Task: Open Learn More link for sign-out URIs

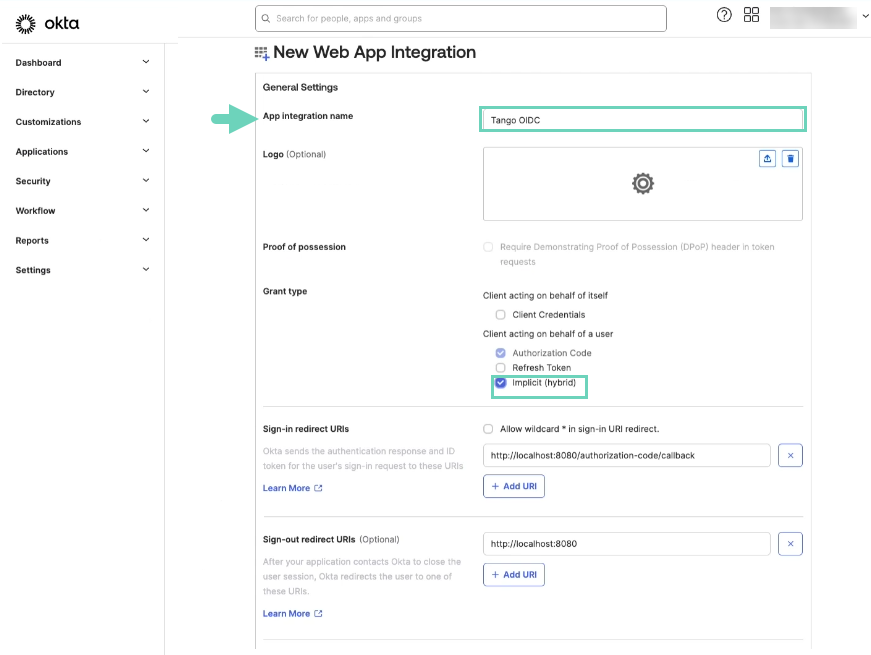Action: click(x=292, y=614)
